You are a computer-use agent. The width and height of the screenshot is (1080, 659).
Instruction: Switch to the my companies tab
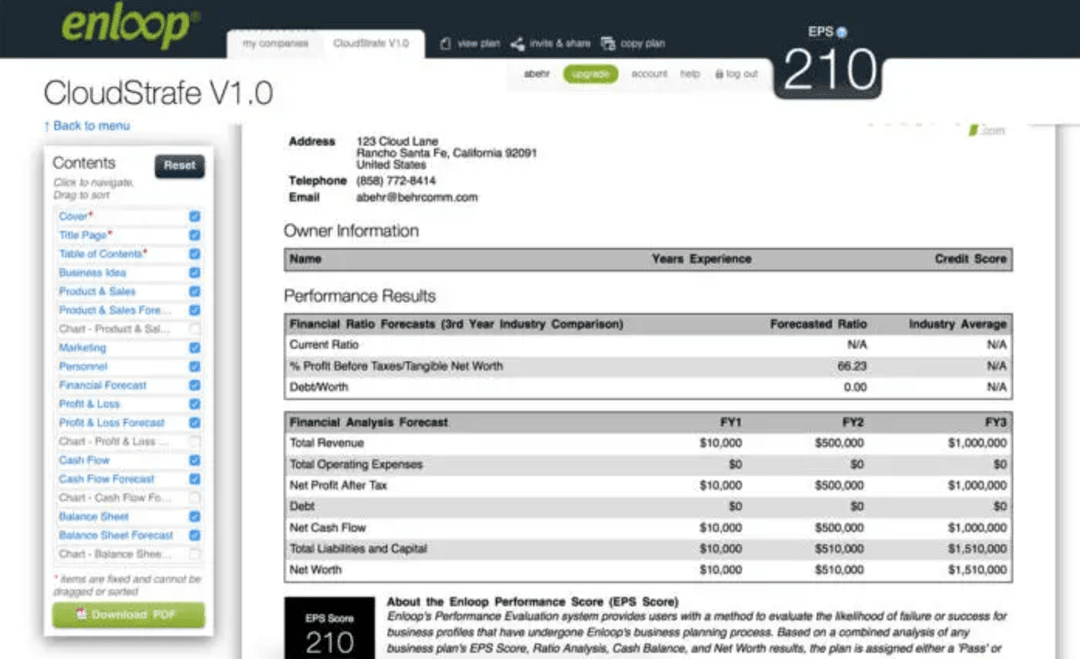pyautogui.click(x=276, y=44)
